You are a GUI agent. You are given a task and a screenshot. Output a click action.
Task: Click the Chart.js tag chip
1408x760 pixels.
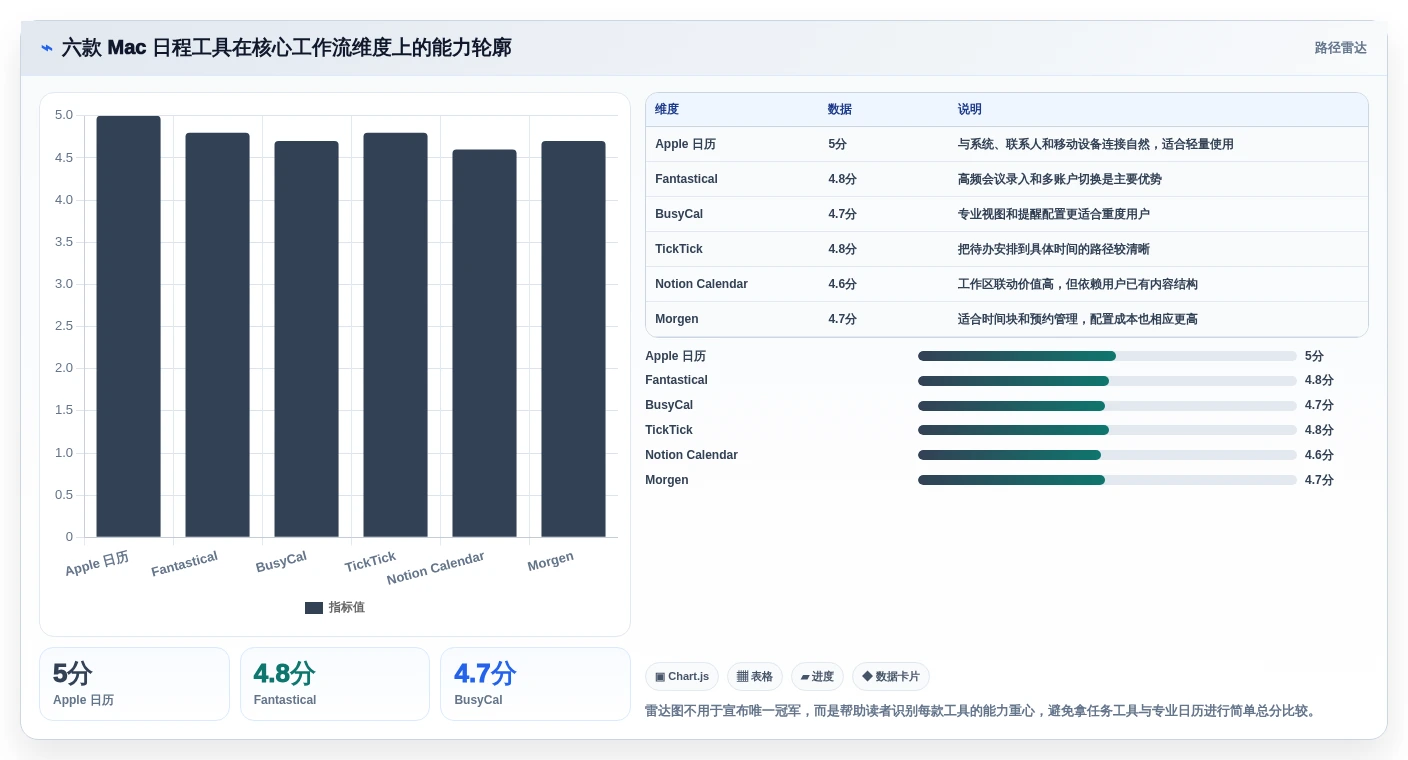[x=682, y=677]
